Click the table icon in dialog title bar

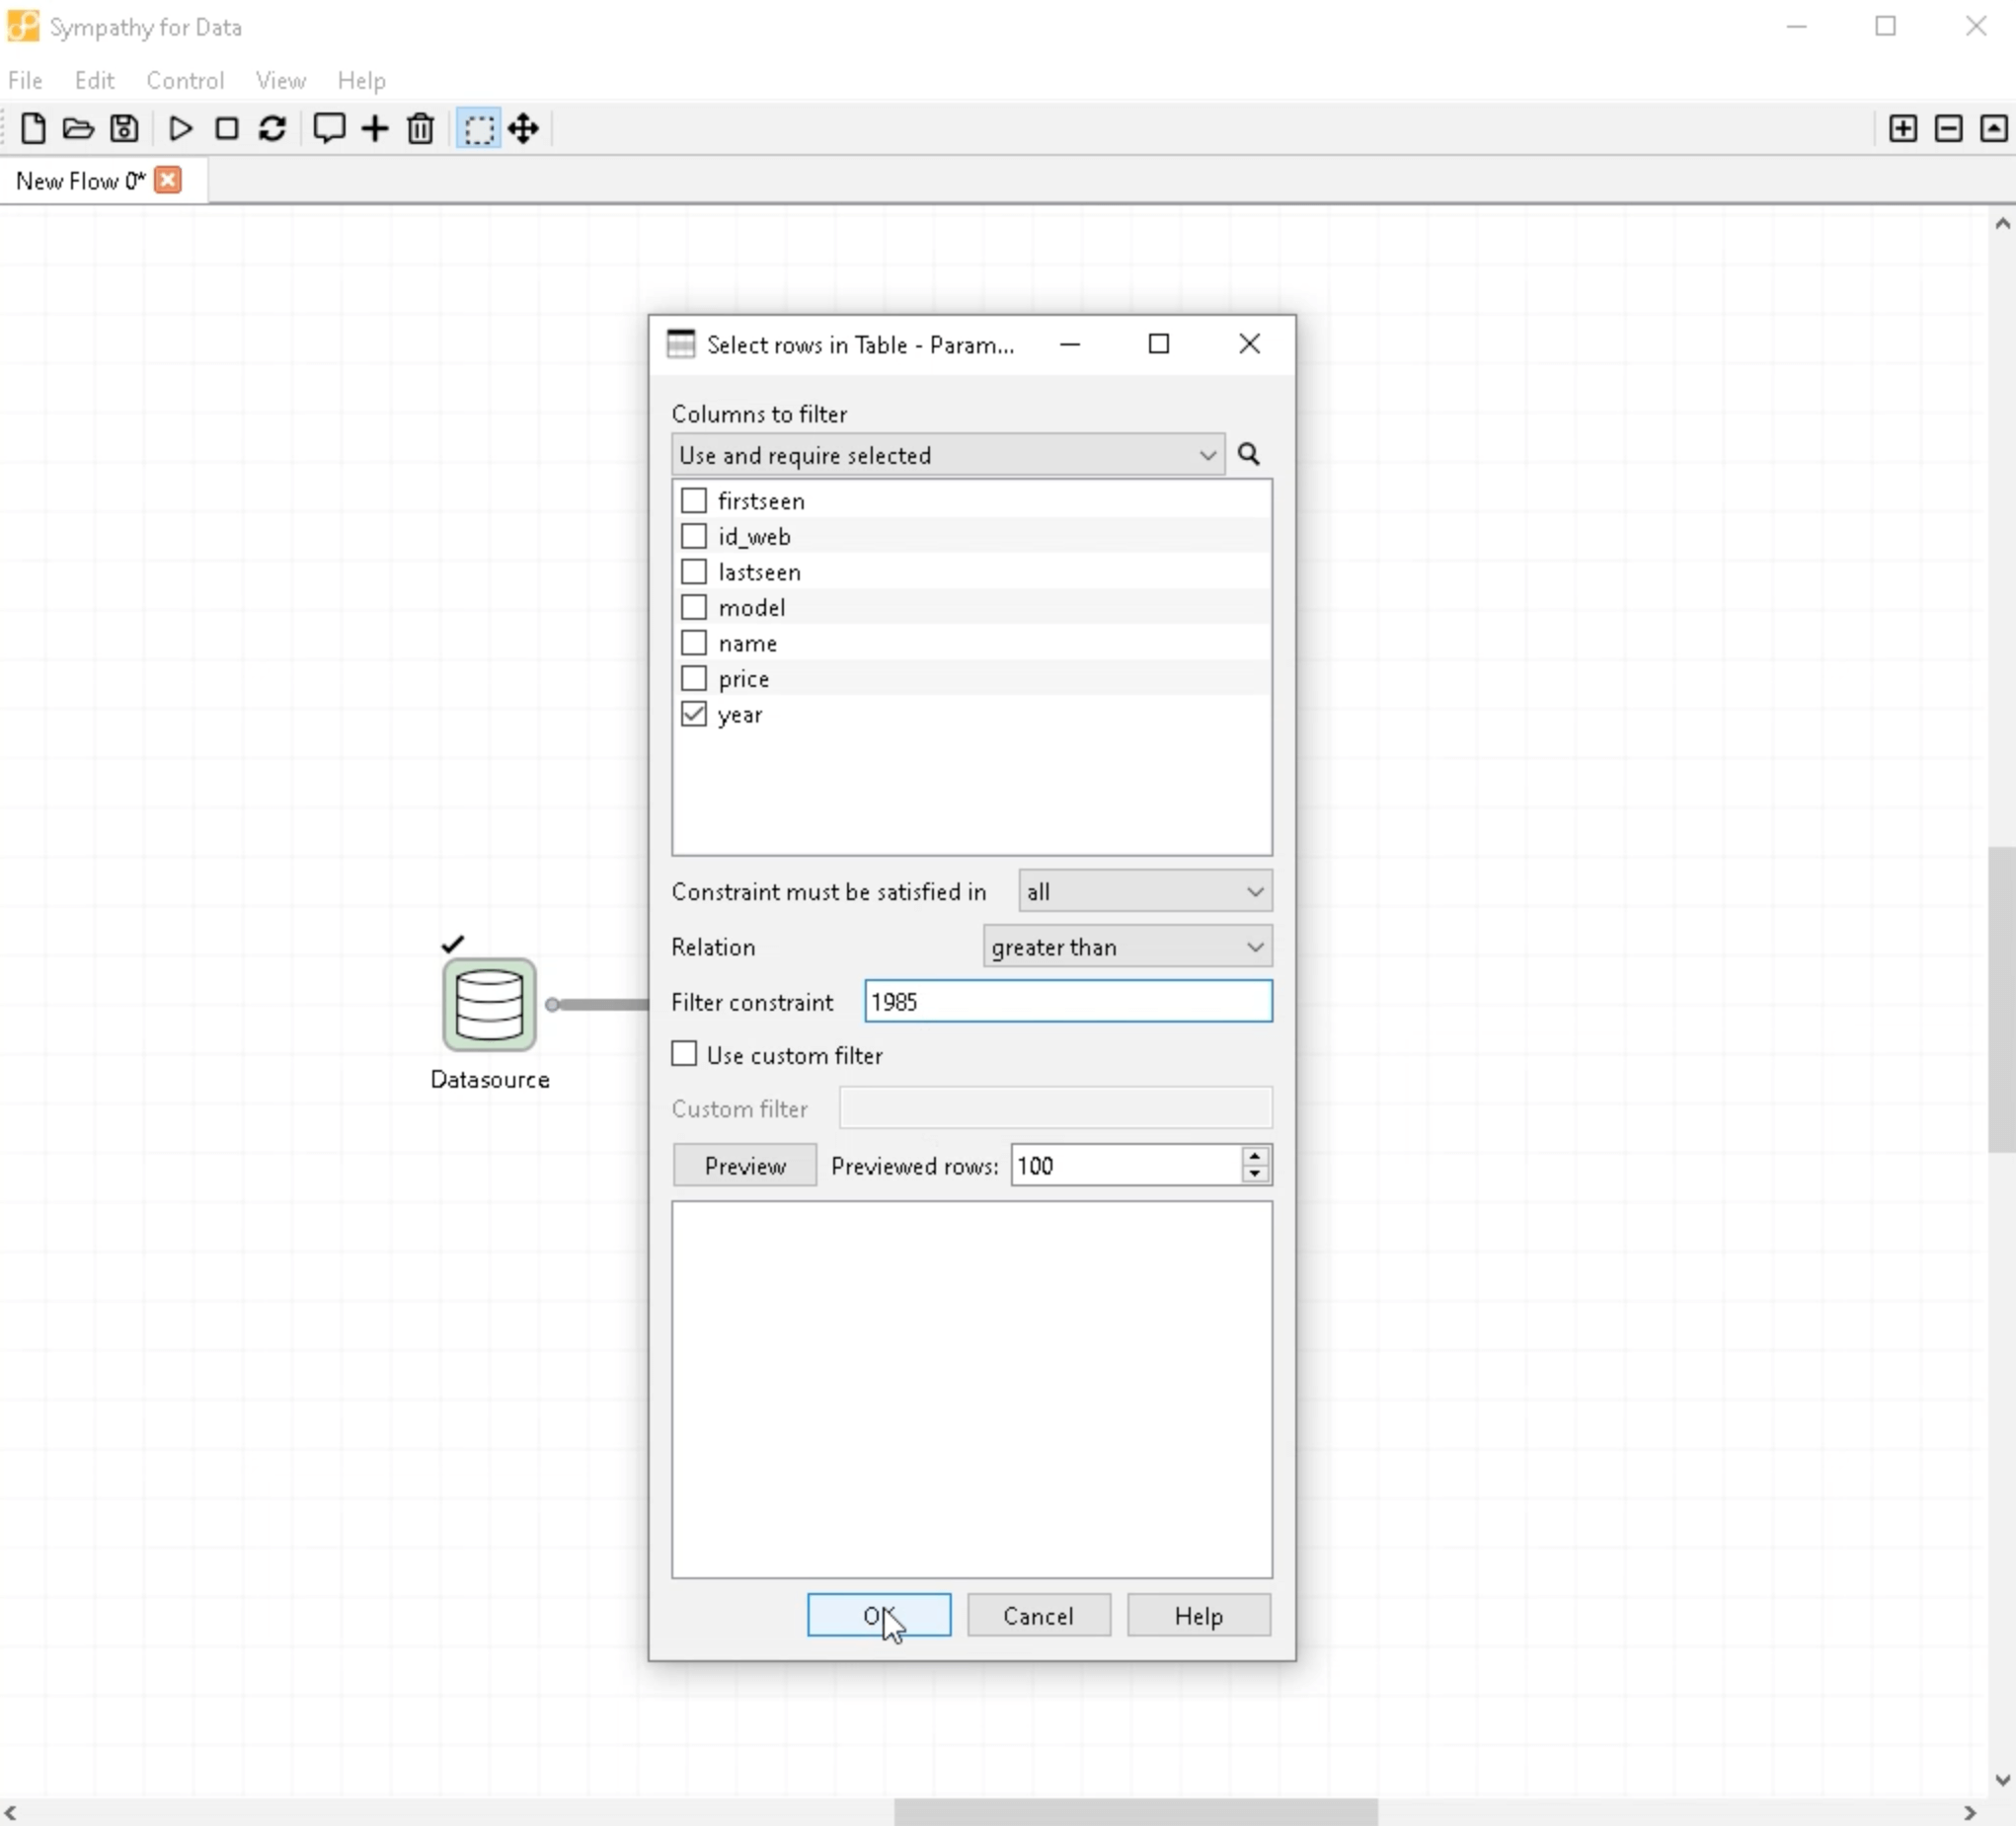click(681, 344)
